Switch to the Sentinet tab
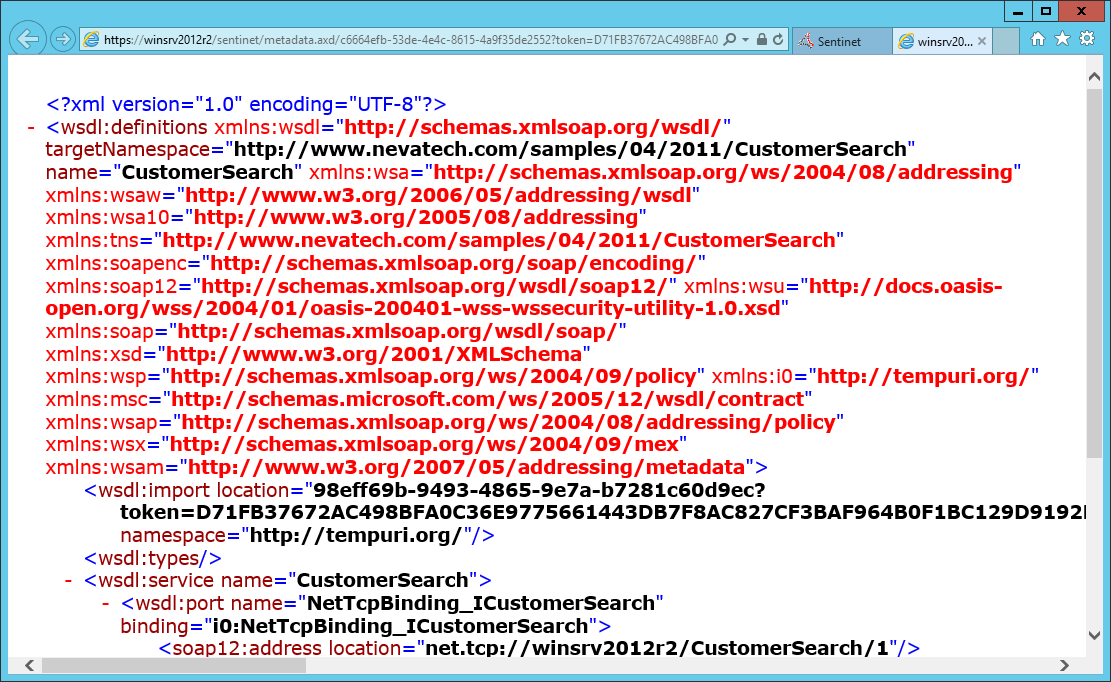The width and height of the screenshot is (1111, 682). click(841, 41)
